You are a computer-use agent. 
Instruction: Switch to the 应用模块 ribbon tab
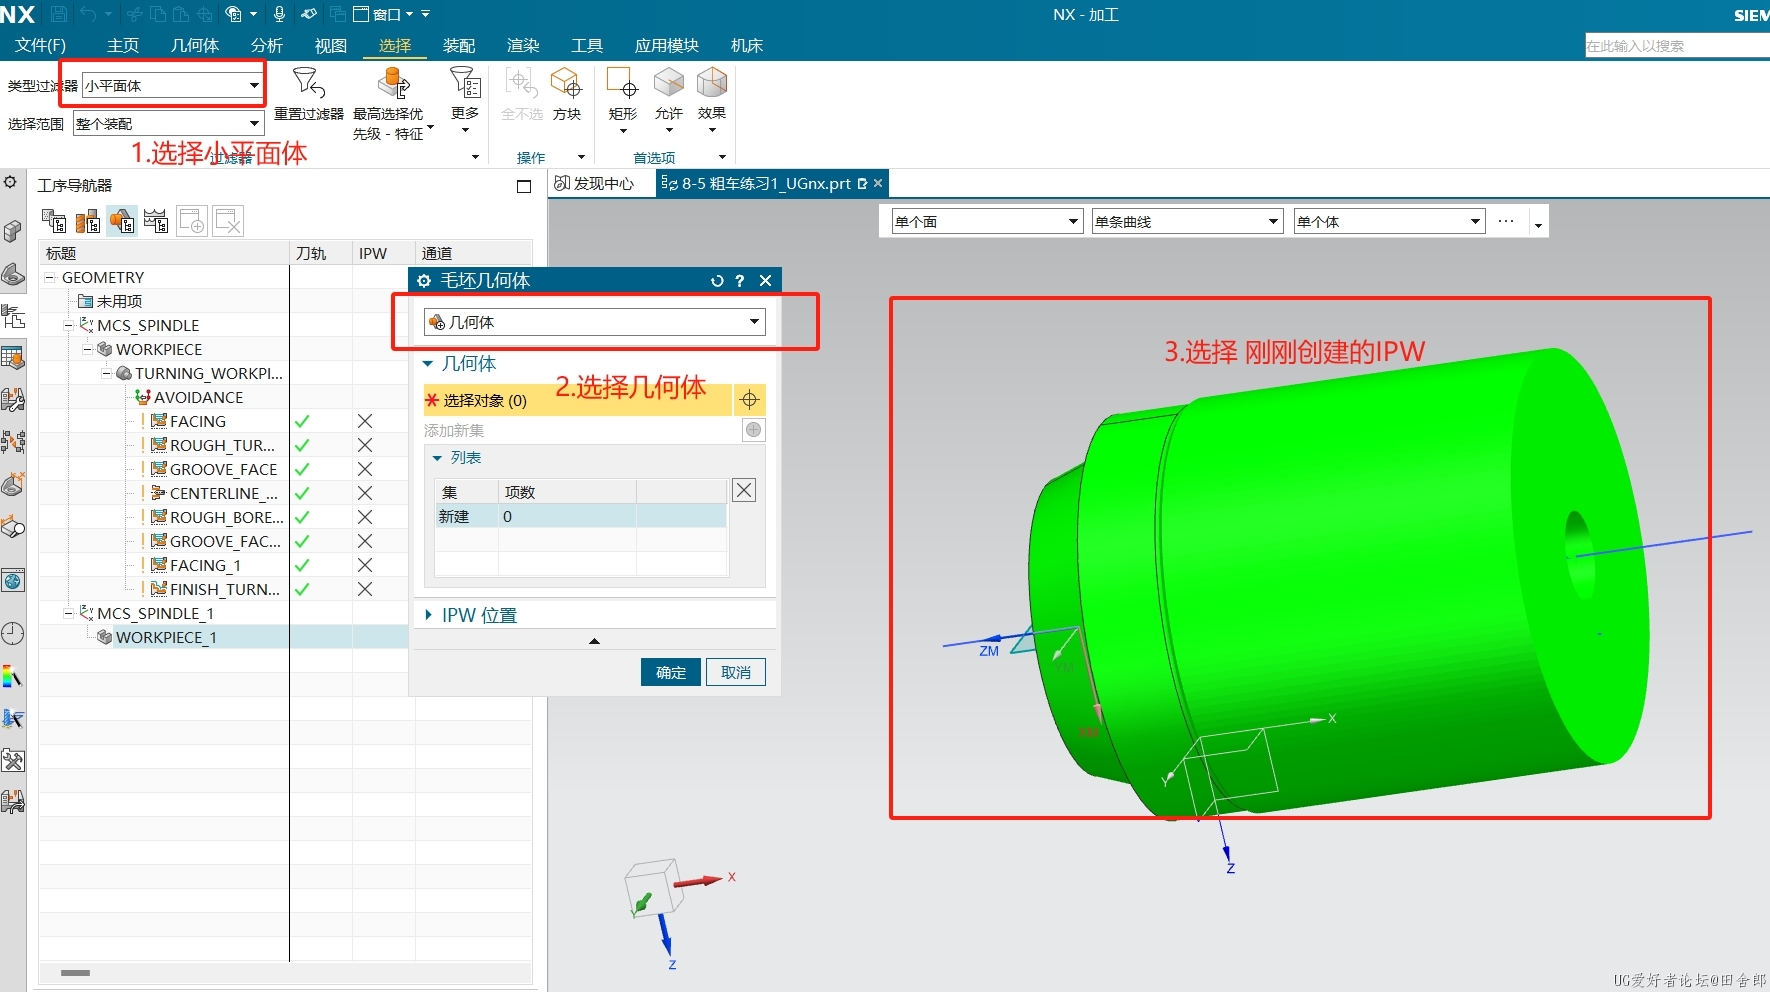click(x=667, y=46)
